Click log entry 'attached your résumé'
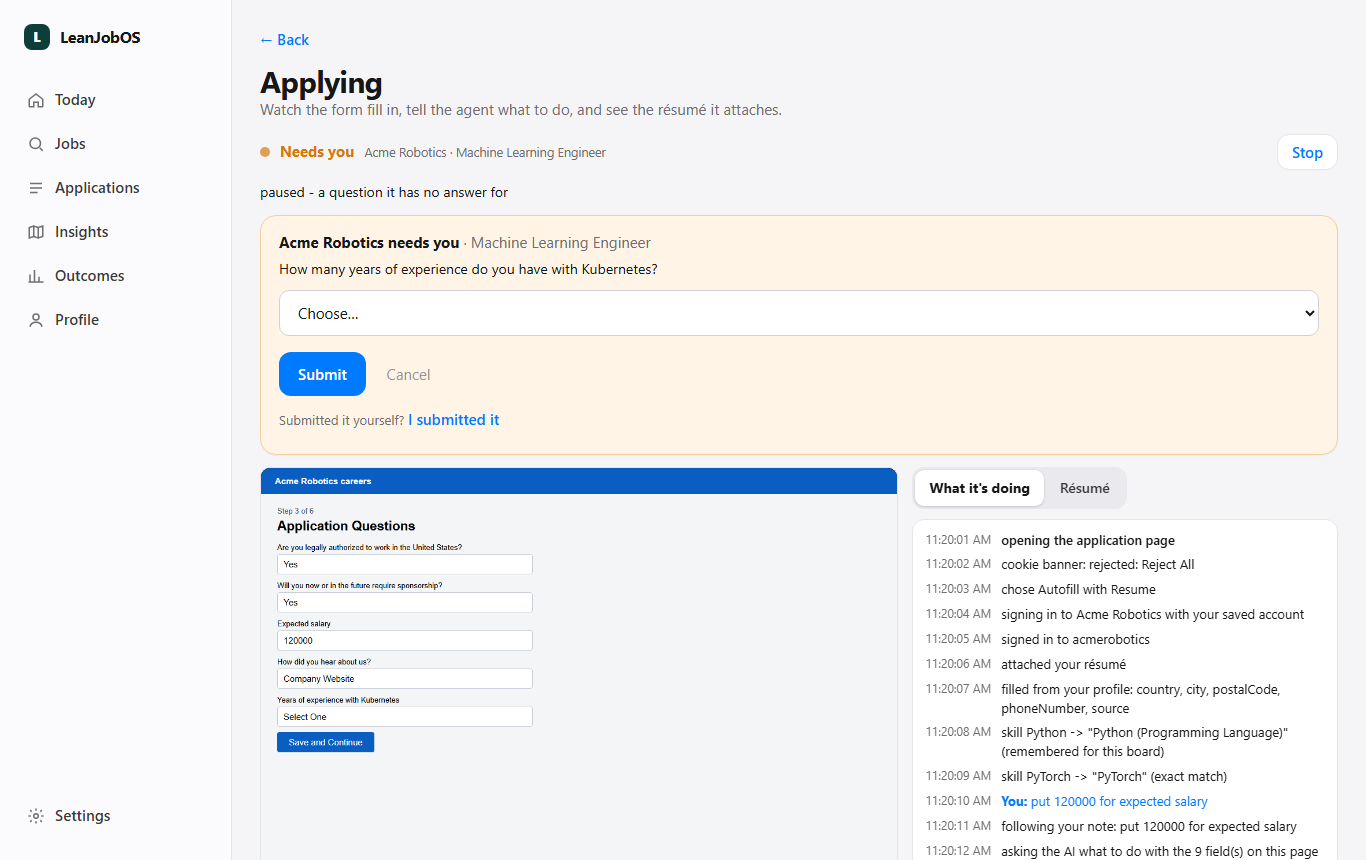1366x860 pixels. point(1063,665)
